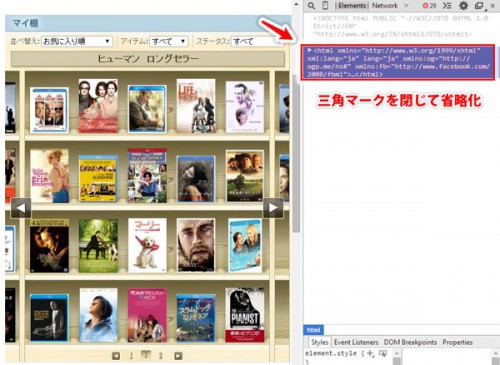Viewport: 500px width, 365px height.
Task: Toggle the mobile device emulation icon
Action: [325, 5]
